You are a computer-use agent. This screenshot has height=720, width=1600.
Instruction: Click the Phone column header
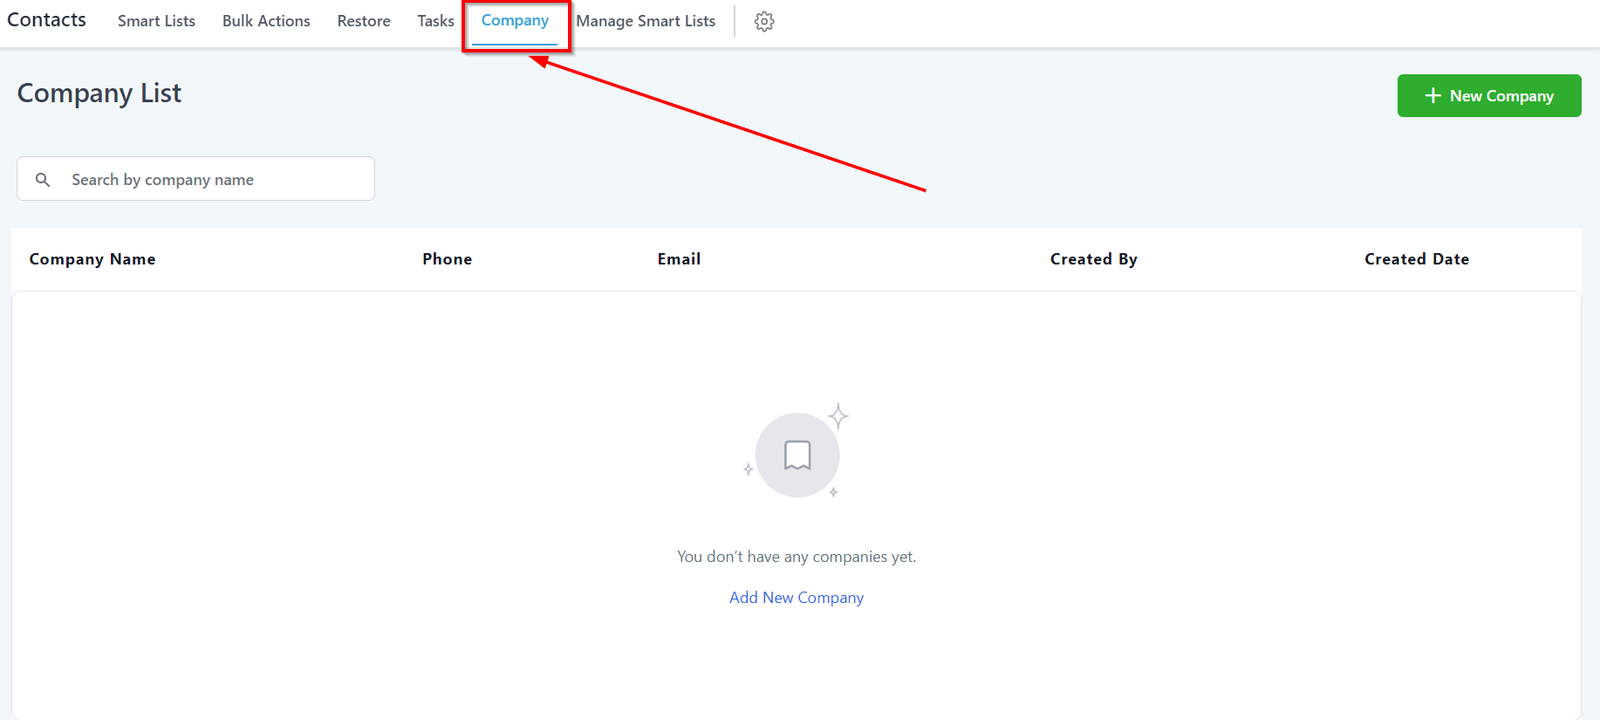tap(447, 259)
